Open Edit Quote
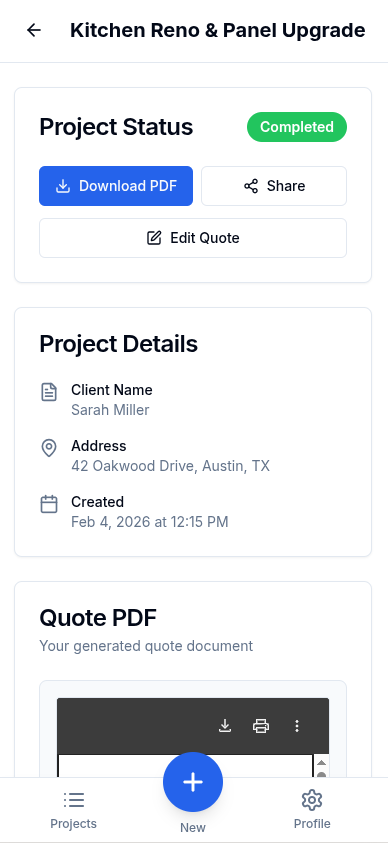This screenshot has height=843, width=388. pos(193,238)
